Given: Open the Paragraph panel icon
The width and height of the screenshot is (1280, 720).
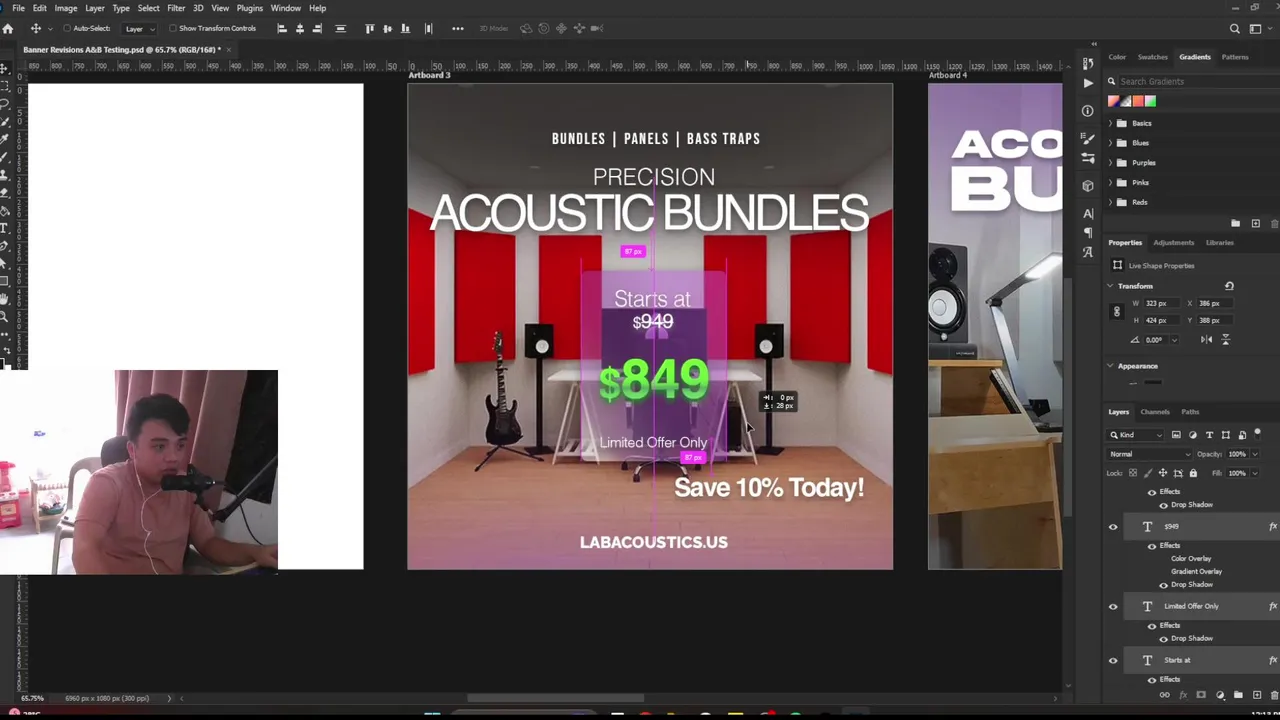Looking at the screenshot, I should tap(1088, 232).
